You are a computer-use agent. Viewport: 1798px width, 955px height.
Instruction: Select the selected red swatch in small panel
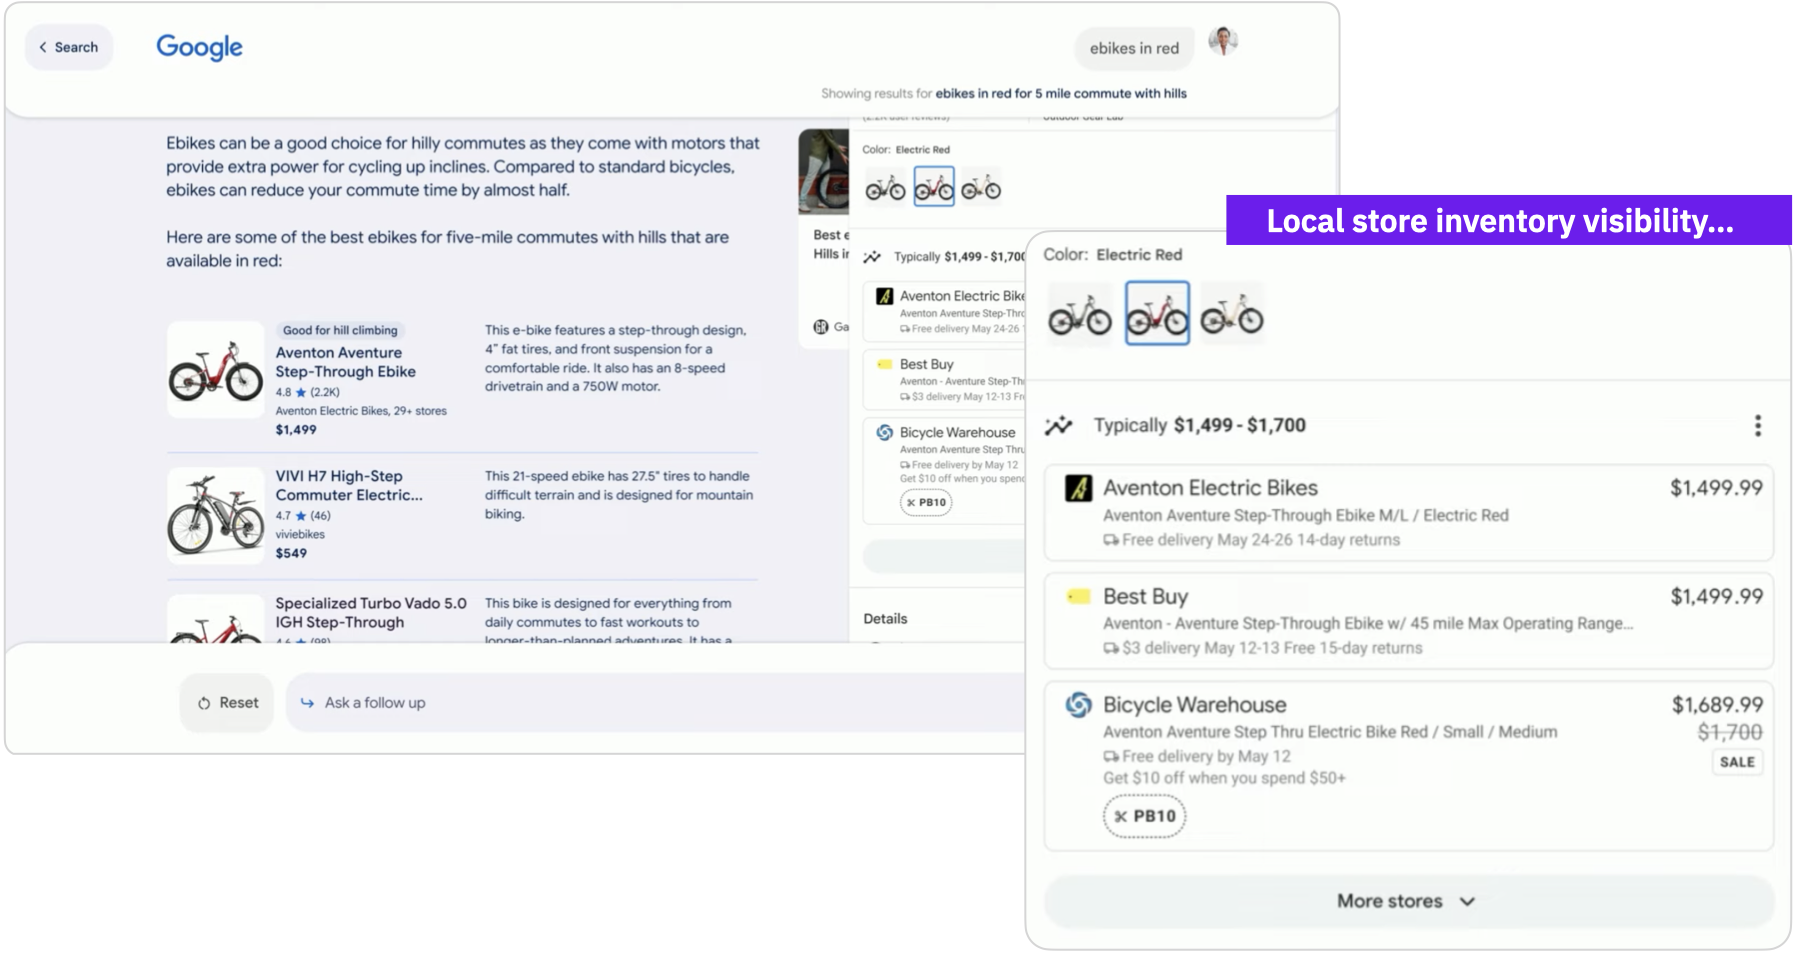(x=934, y=187)
